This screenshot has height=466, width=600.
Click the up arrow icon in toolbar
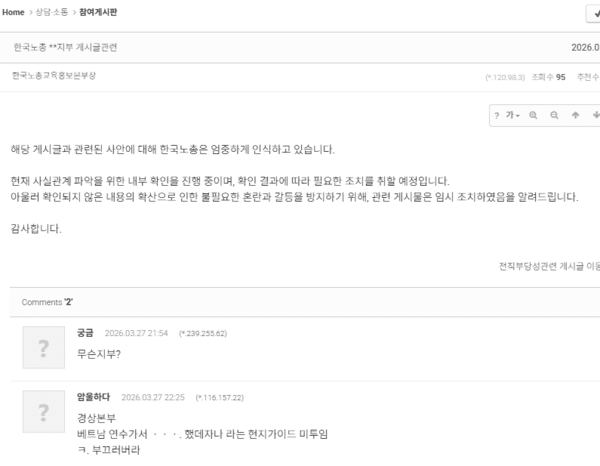pos(575,115)
